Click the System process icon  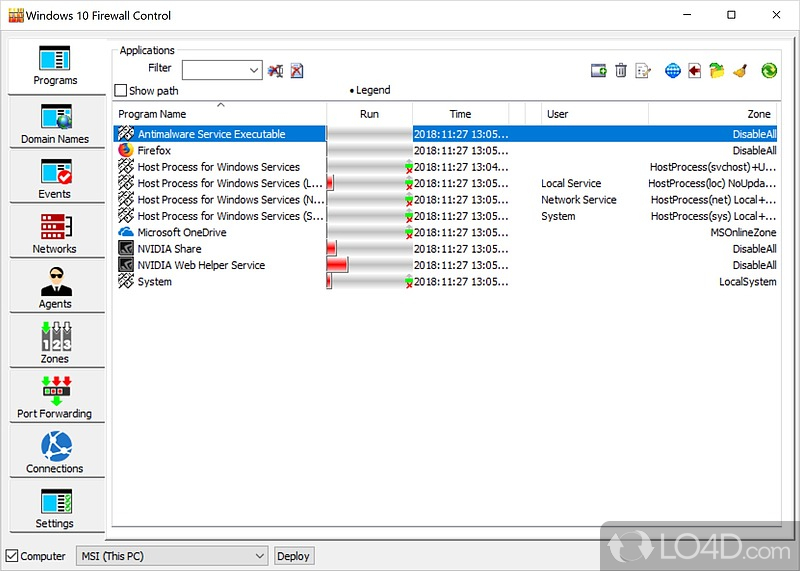[126, 281]
